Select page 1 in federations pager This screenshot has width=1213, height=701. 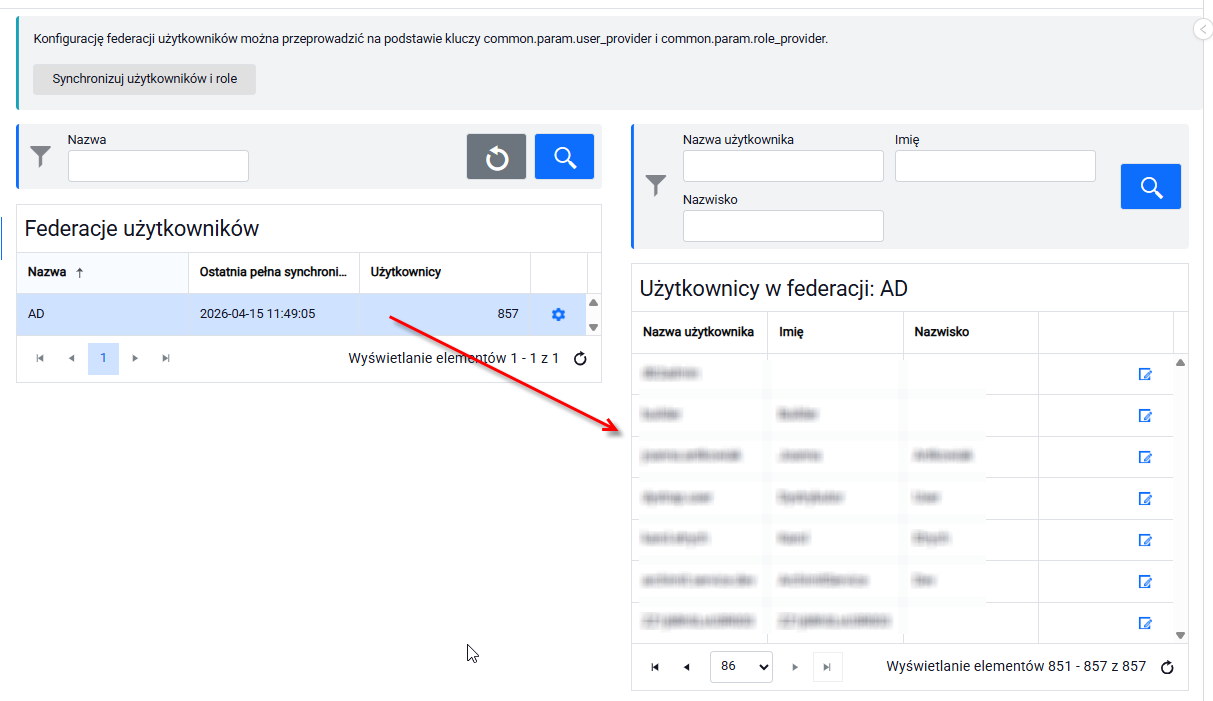(103, 358)
